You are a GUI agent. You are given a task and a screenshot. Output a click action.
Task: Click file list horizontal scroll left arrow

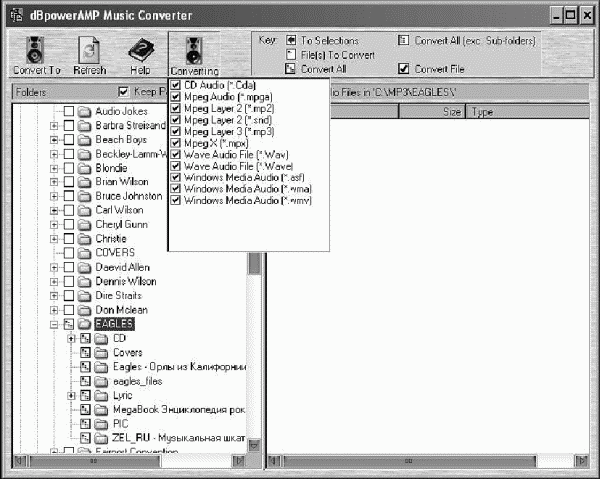(274, 460)
